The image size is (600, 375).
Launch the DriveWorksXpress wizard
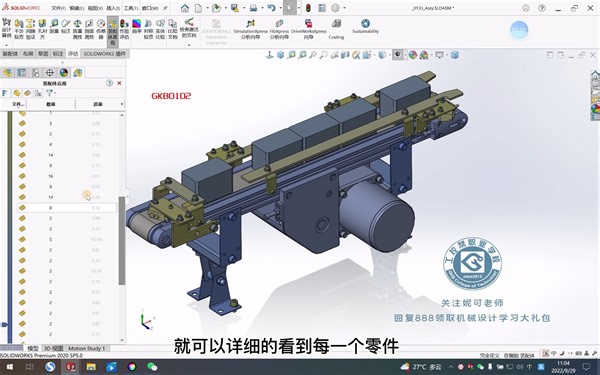point(308,29)
